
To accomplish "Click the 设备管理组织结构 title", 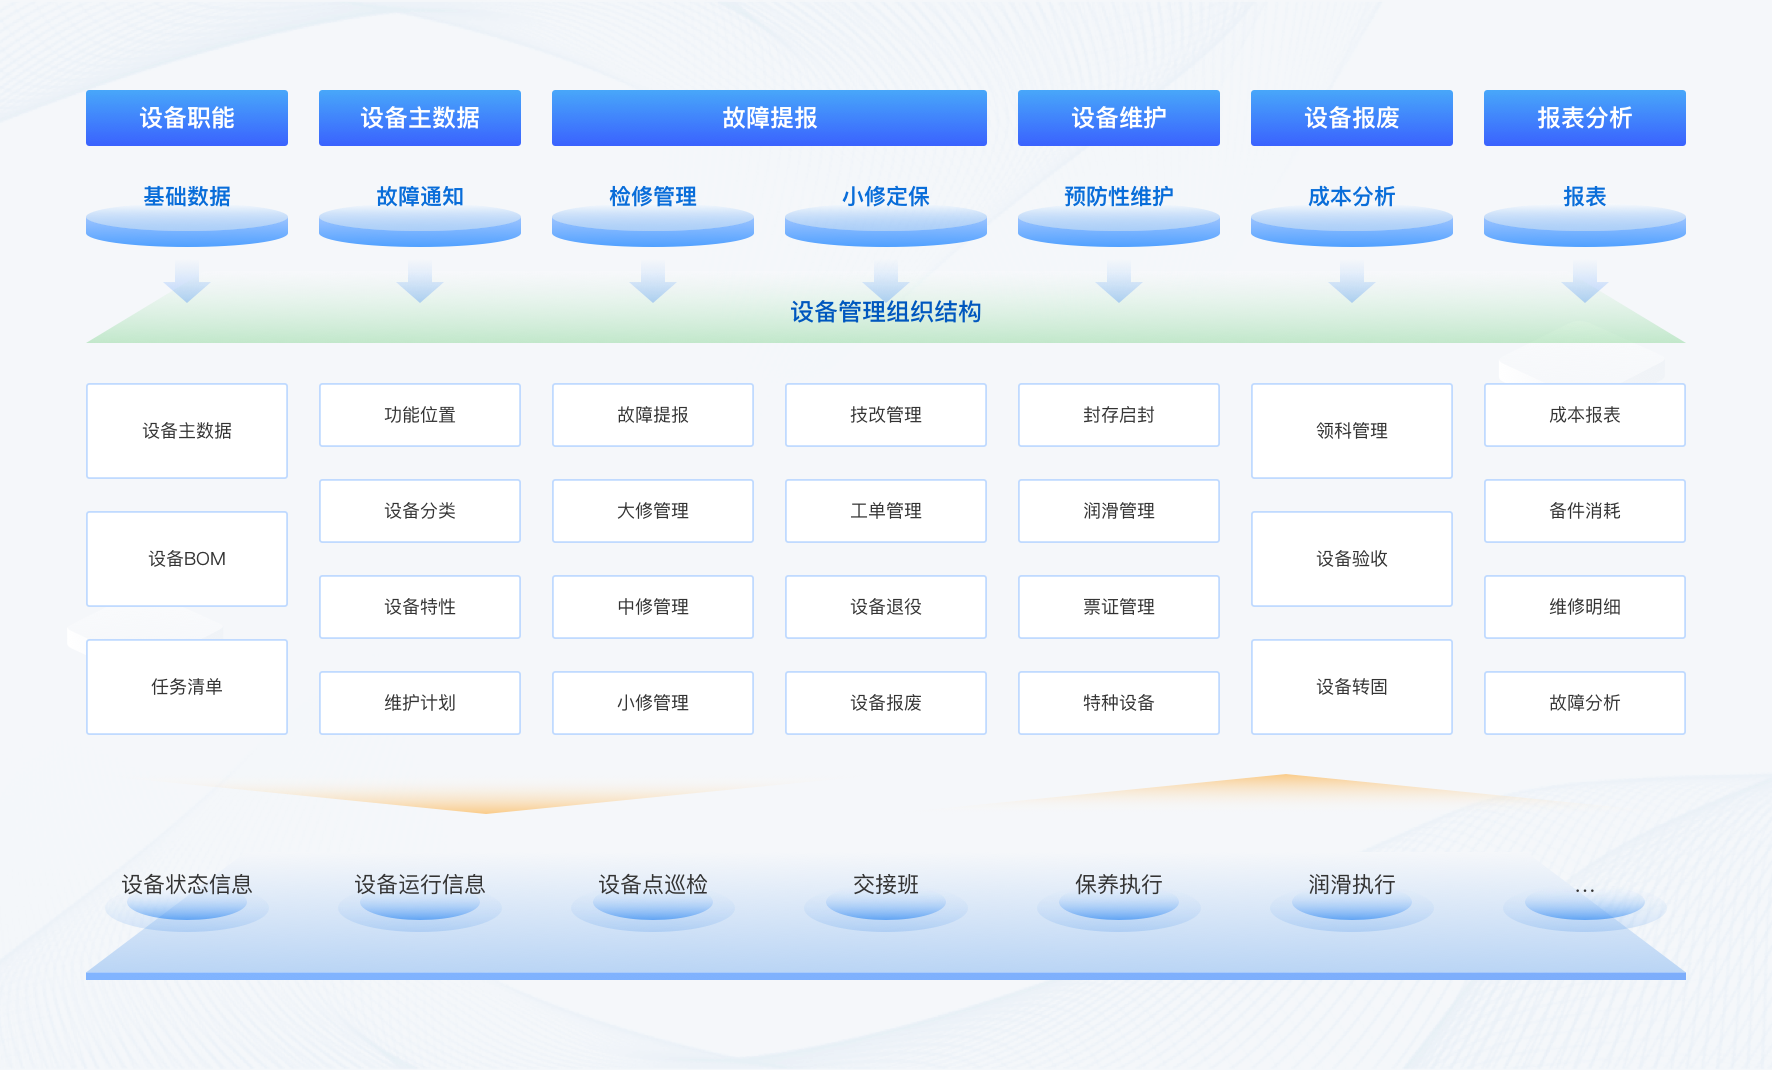I will click(886, 312).
